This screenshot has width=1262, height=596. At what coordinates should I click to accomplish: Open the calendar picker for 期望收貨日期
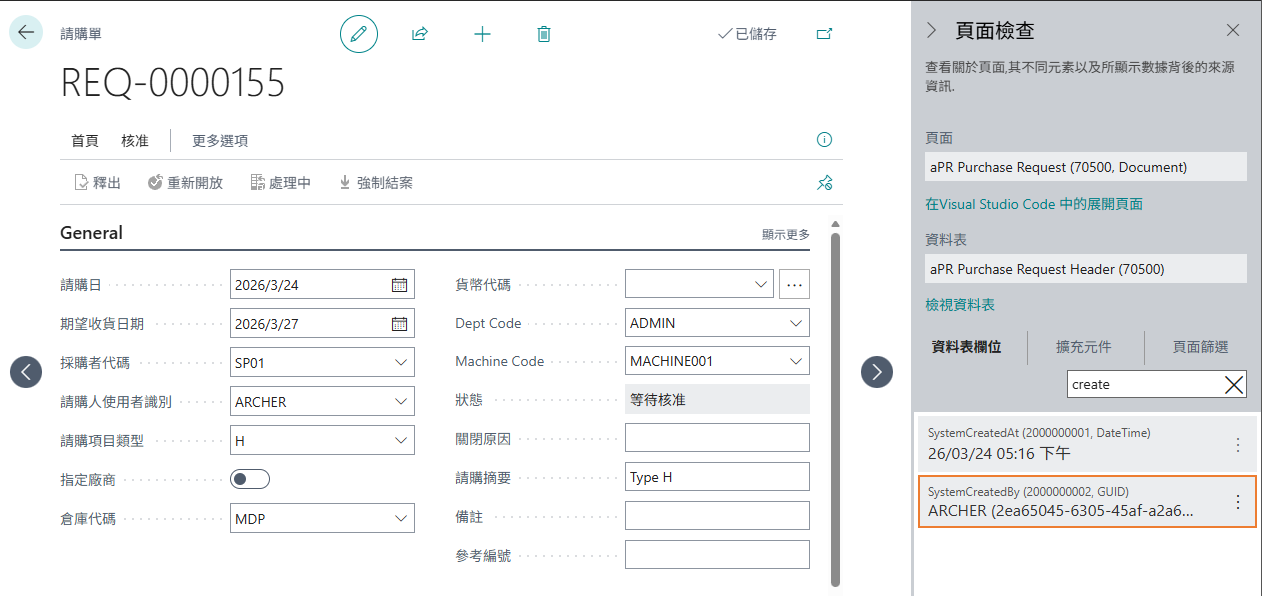[399, 323]
